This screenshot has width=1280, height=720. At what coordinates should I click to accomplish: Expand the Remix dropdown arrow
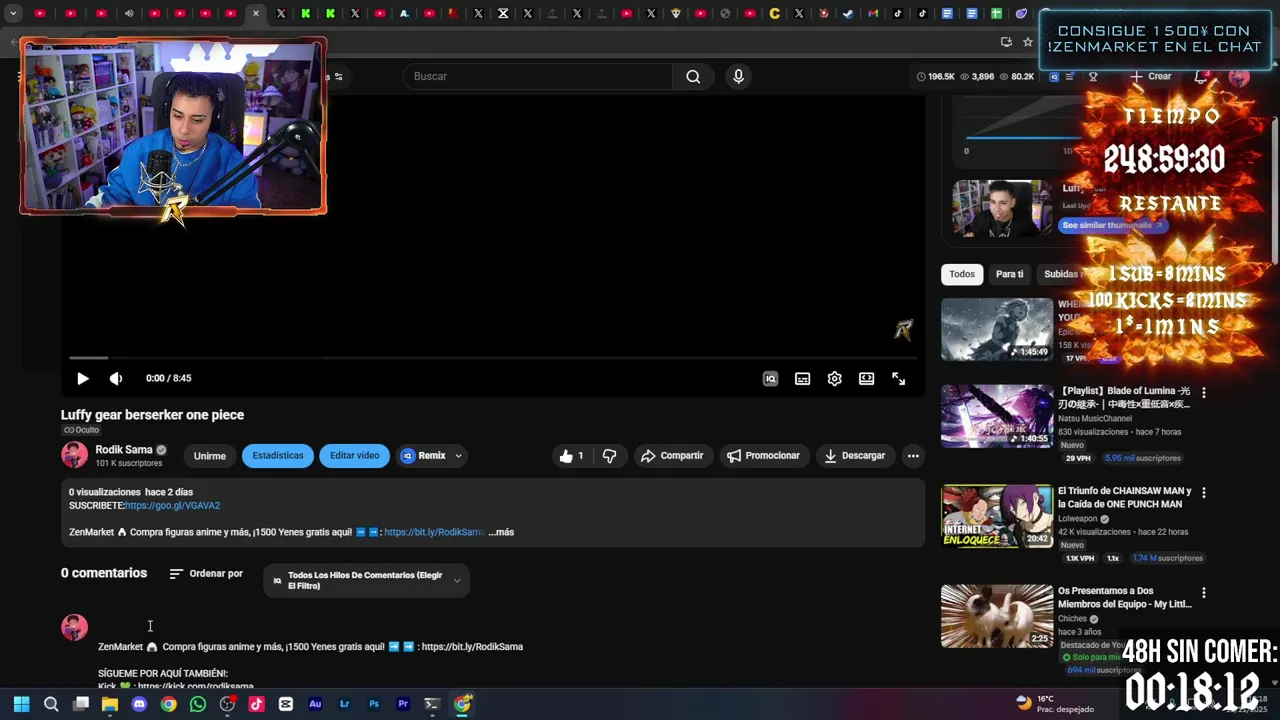coord(458,456)
